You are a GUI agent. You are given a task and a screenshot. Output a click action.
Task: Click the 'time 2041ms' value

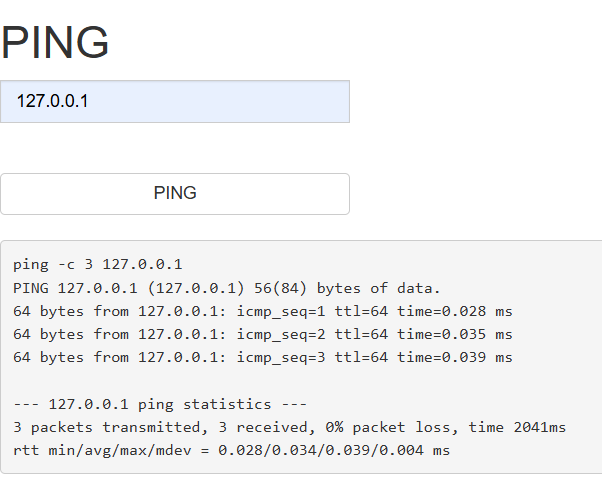click(x=517, y=427)
